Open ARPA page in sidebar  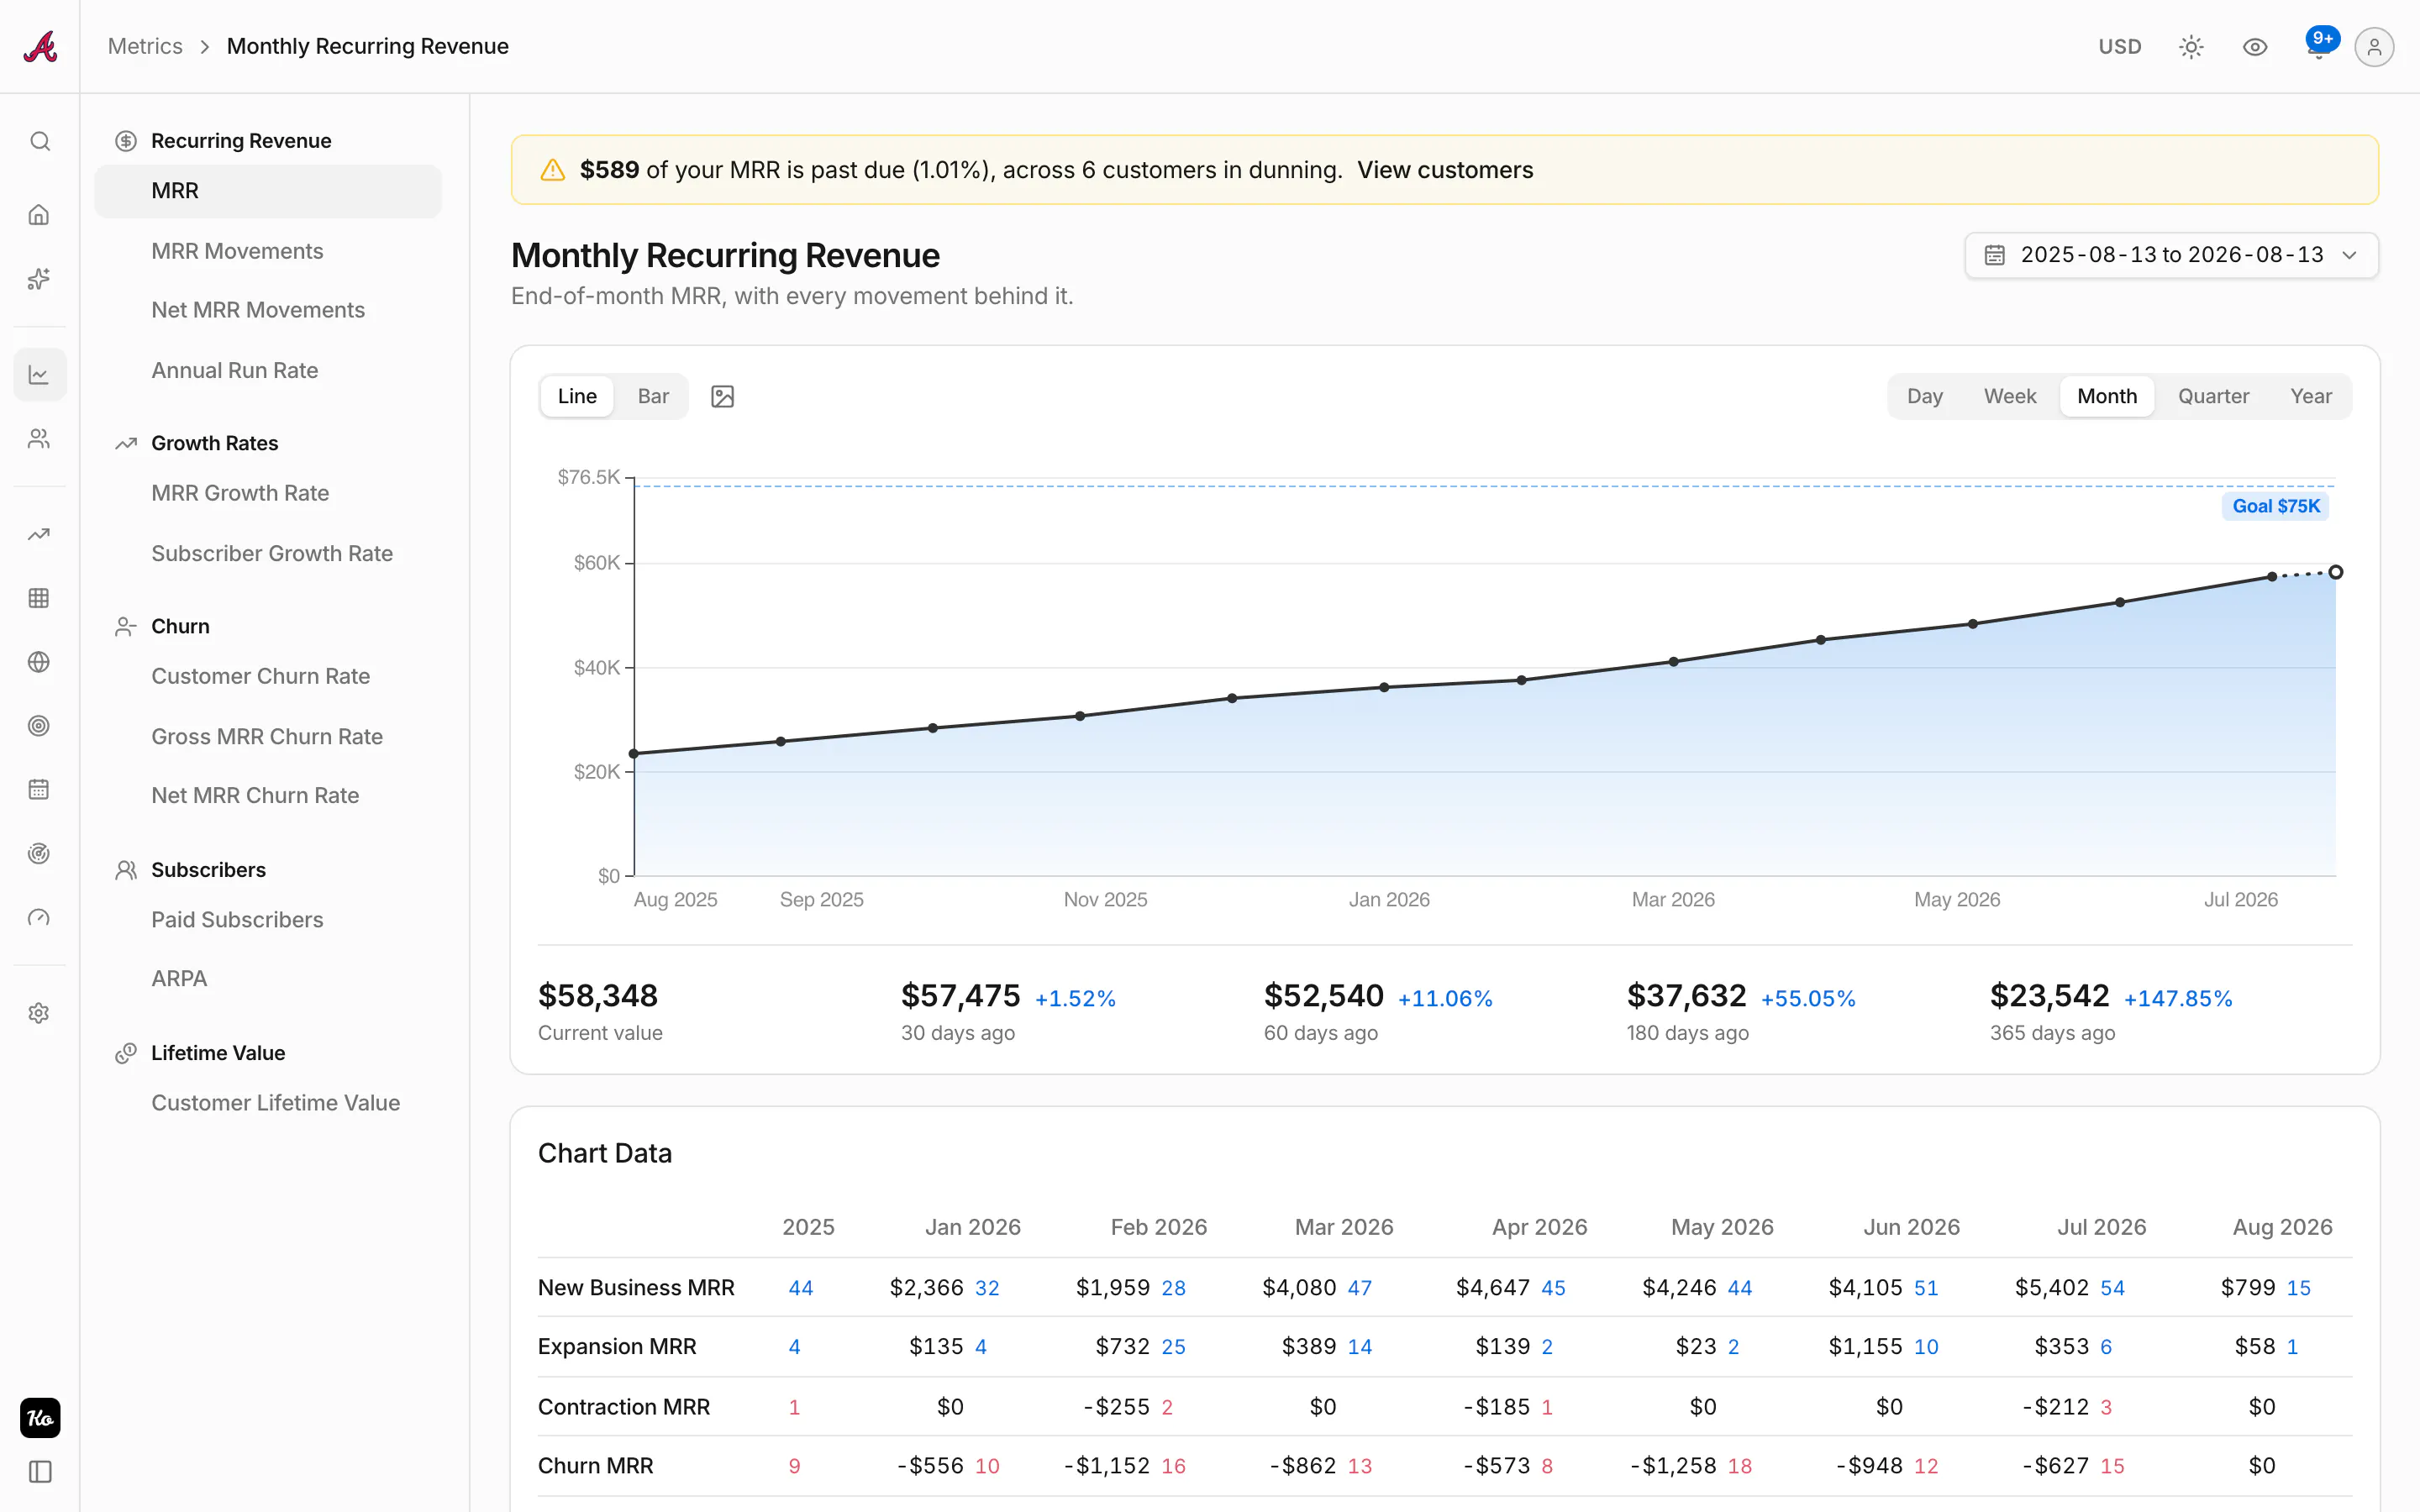click(179, 978)
